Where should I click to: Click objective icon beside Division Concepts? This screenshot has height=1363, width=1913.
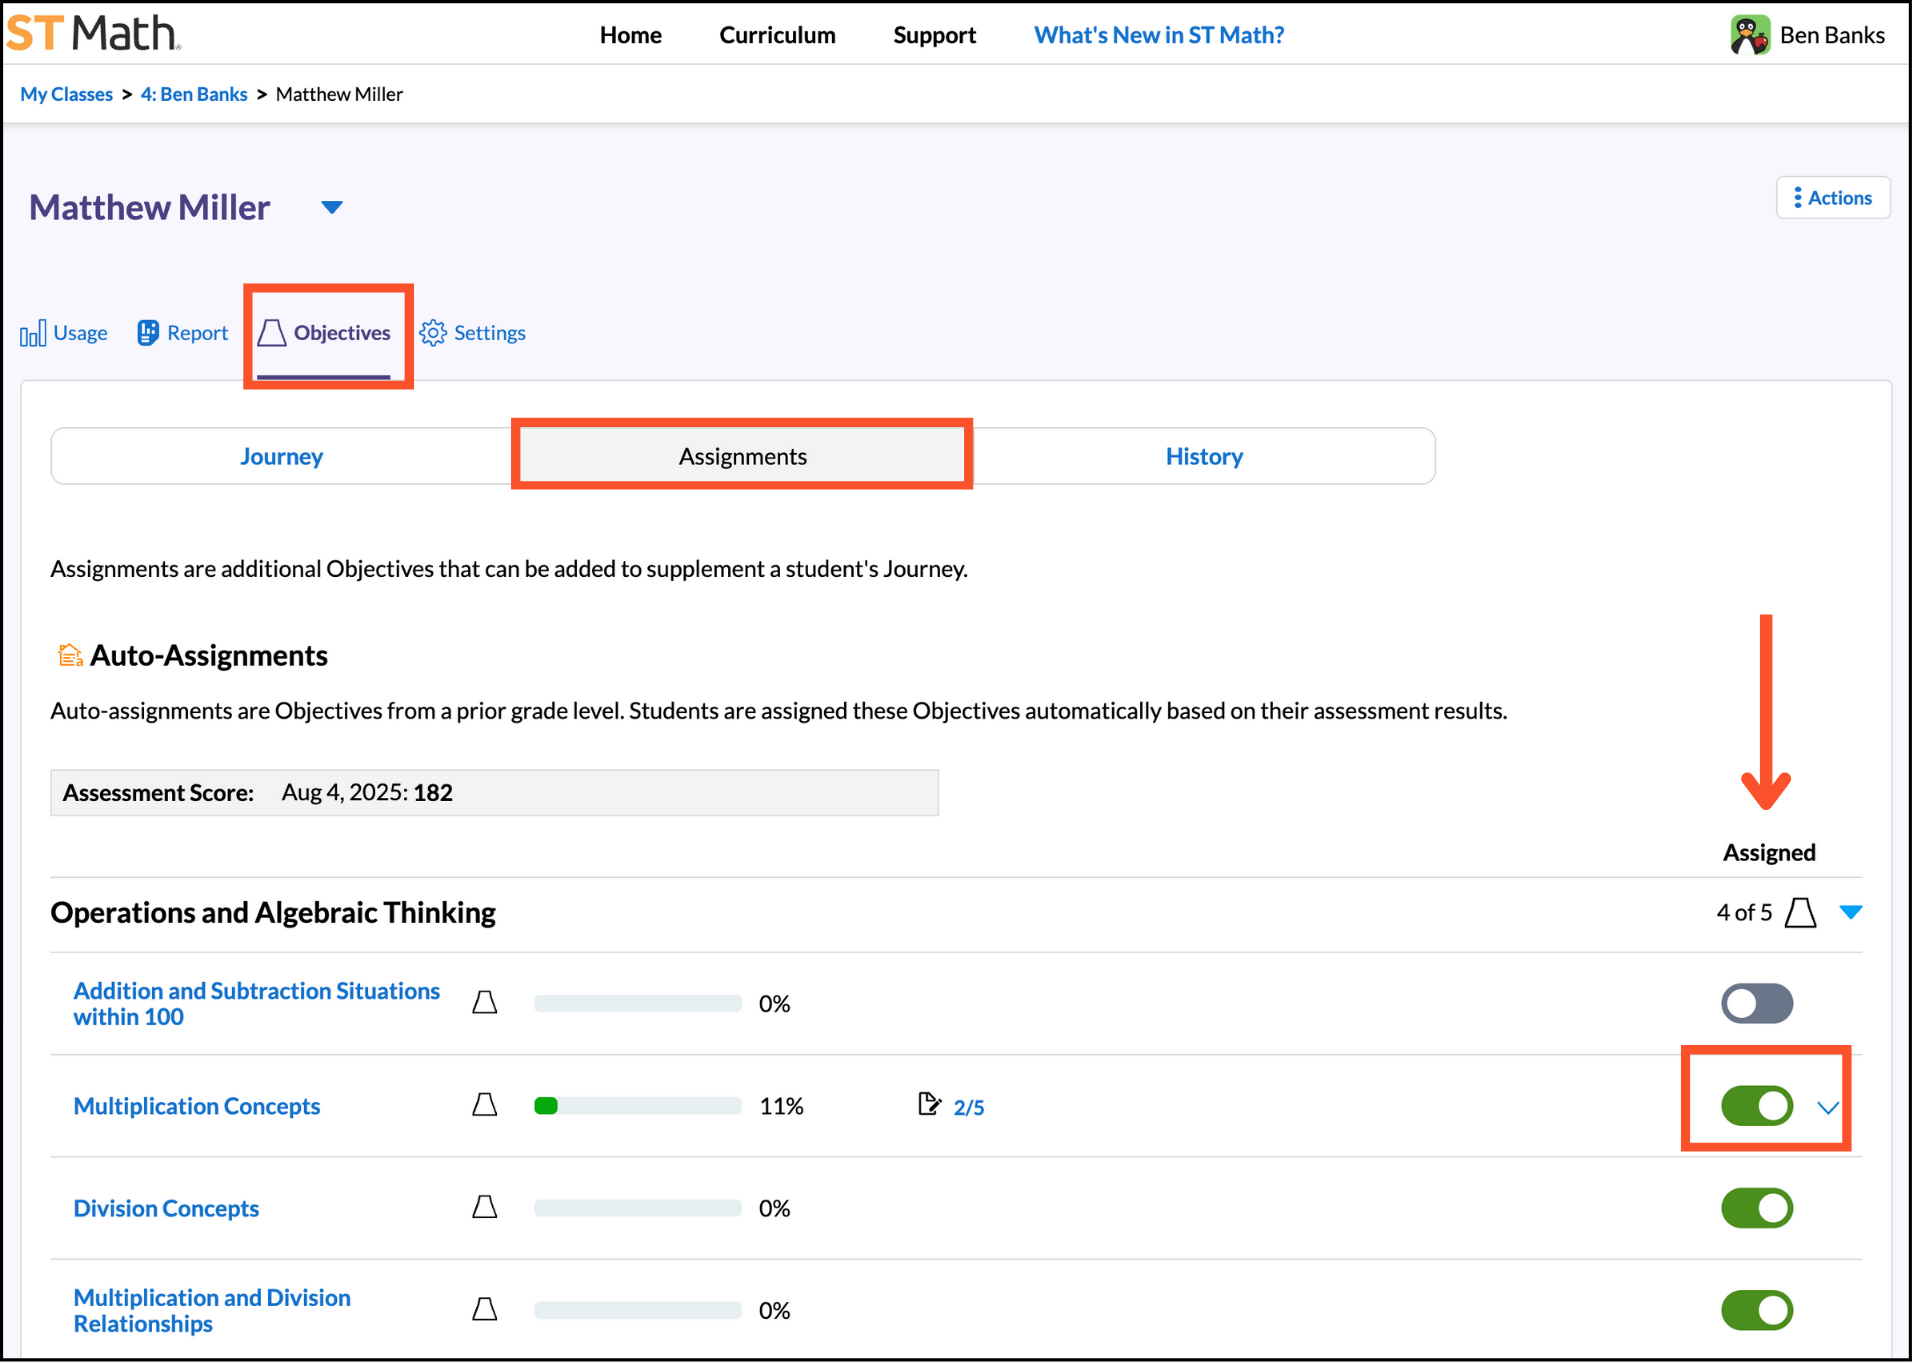[485, 1207]
